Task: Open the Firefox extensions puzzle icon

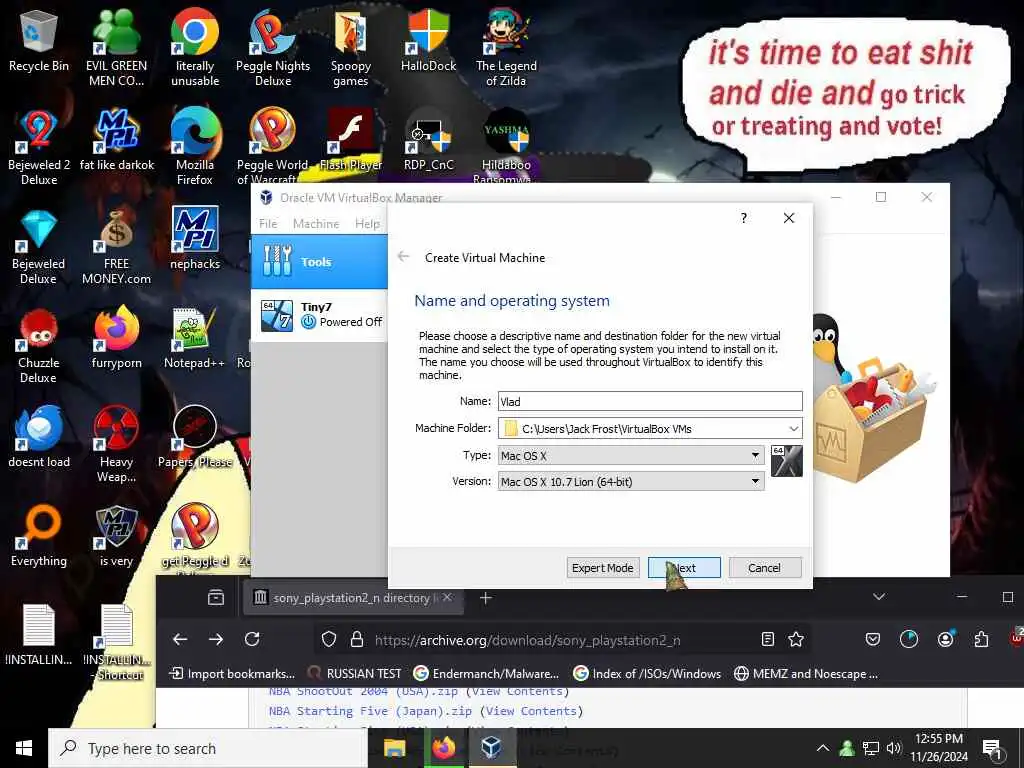Action: pos(981,639)
